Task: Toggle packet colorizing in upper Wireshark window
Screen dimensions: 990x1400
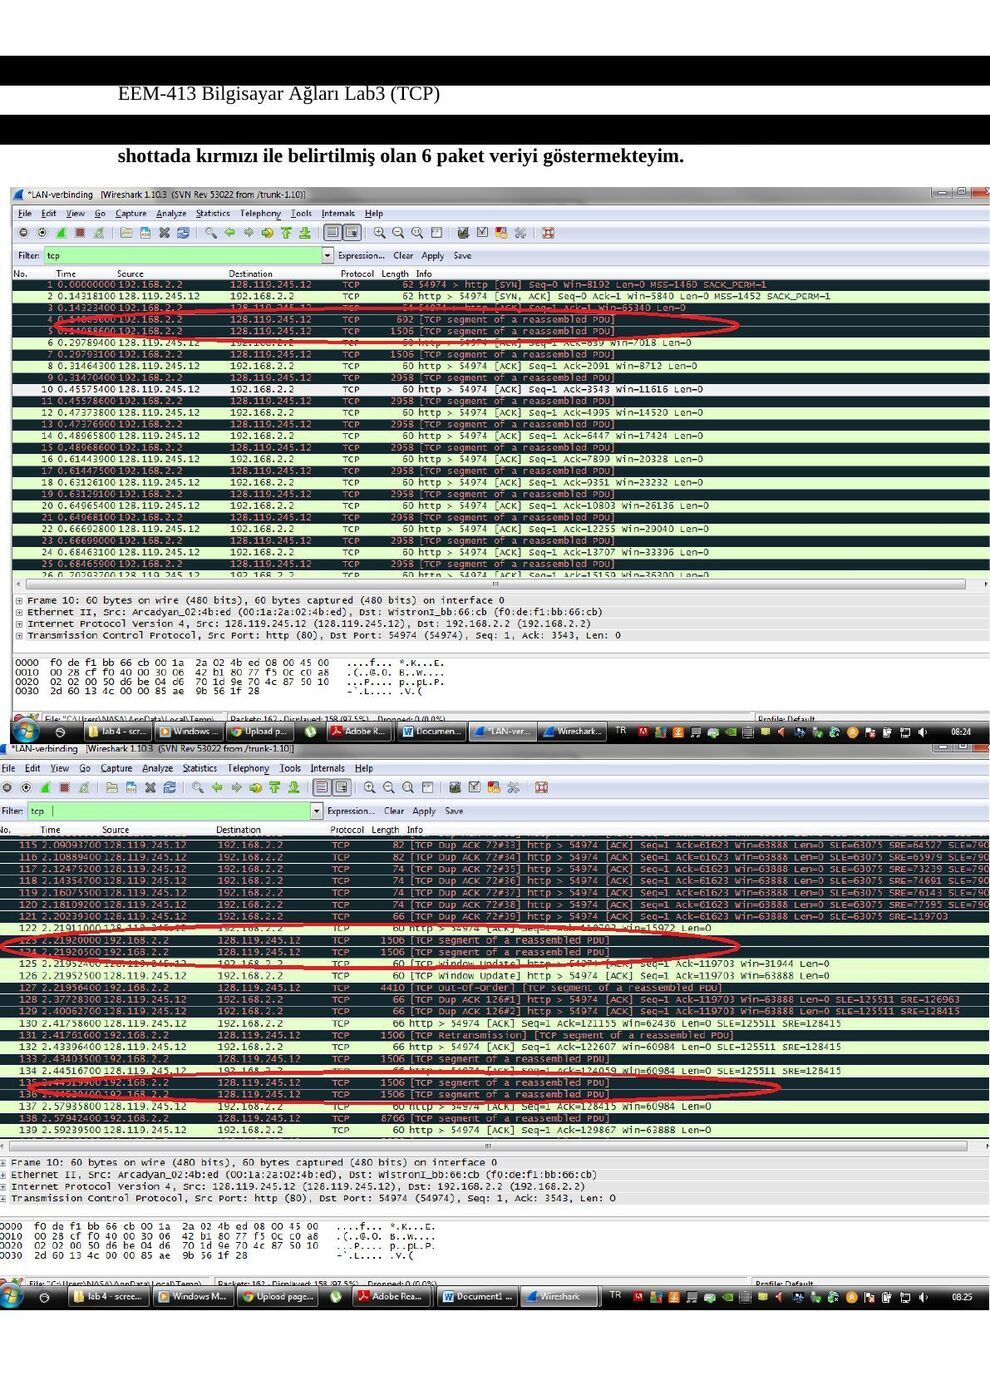Action: tap(333, 233)
